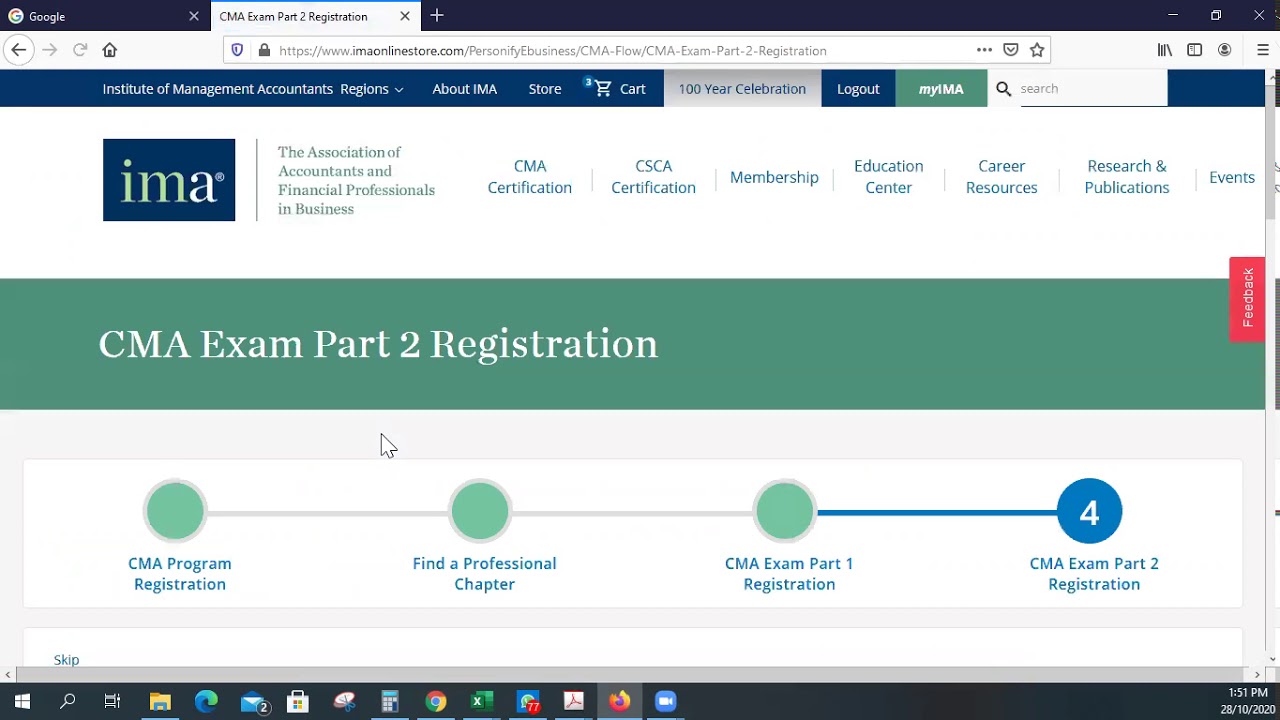
Task: Open Firefox hamburger menu
Action: click(1262, 50)
